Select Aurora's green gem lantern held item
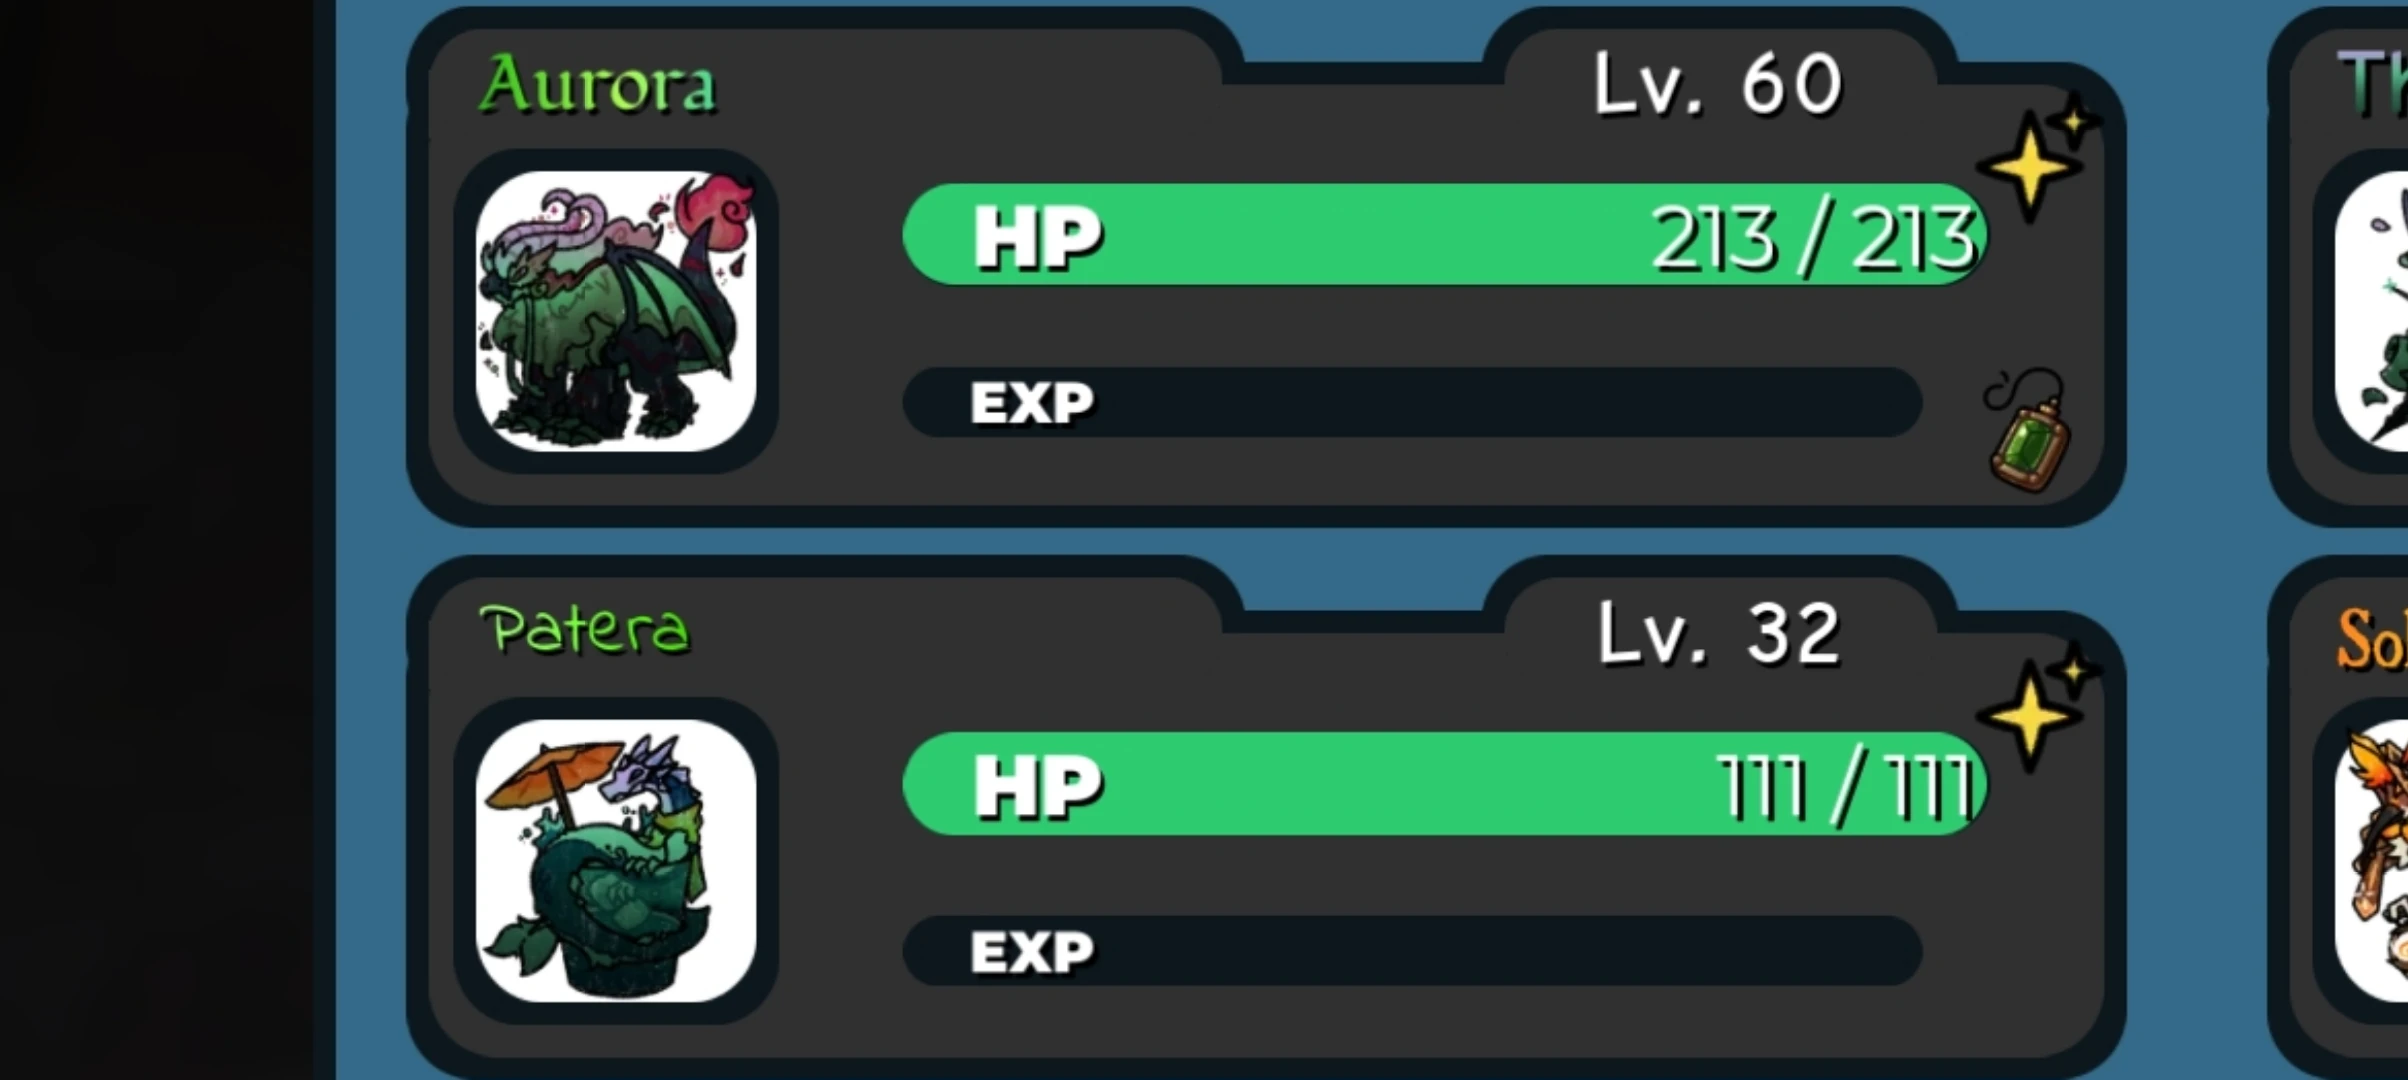 (2028, 431)
